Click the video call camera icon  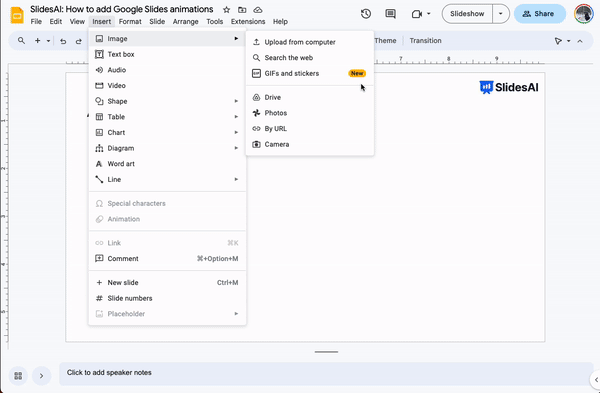[417, 14]
